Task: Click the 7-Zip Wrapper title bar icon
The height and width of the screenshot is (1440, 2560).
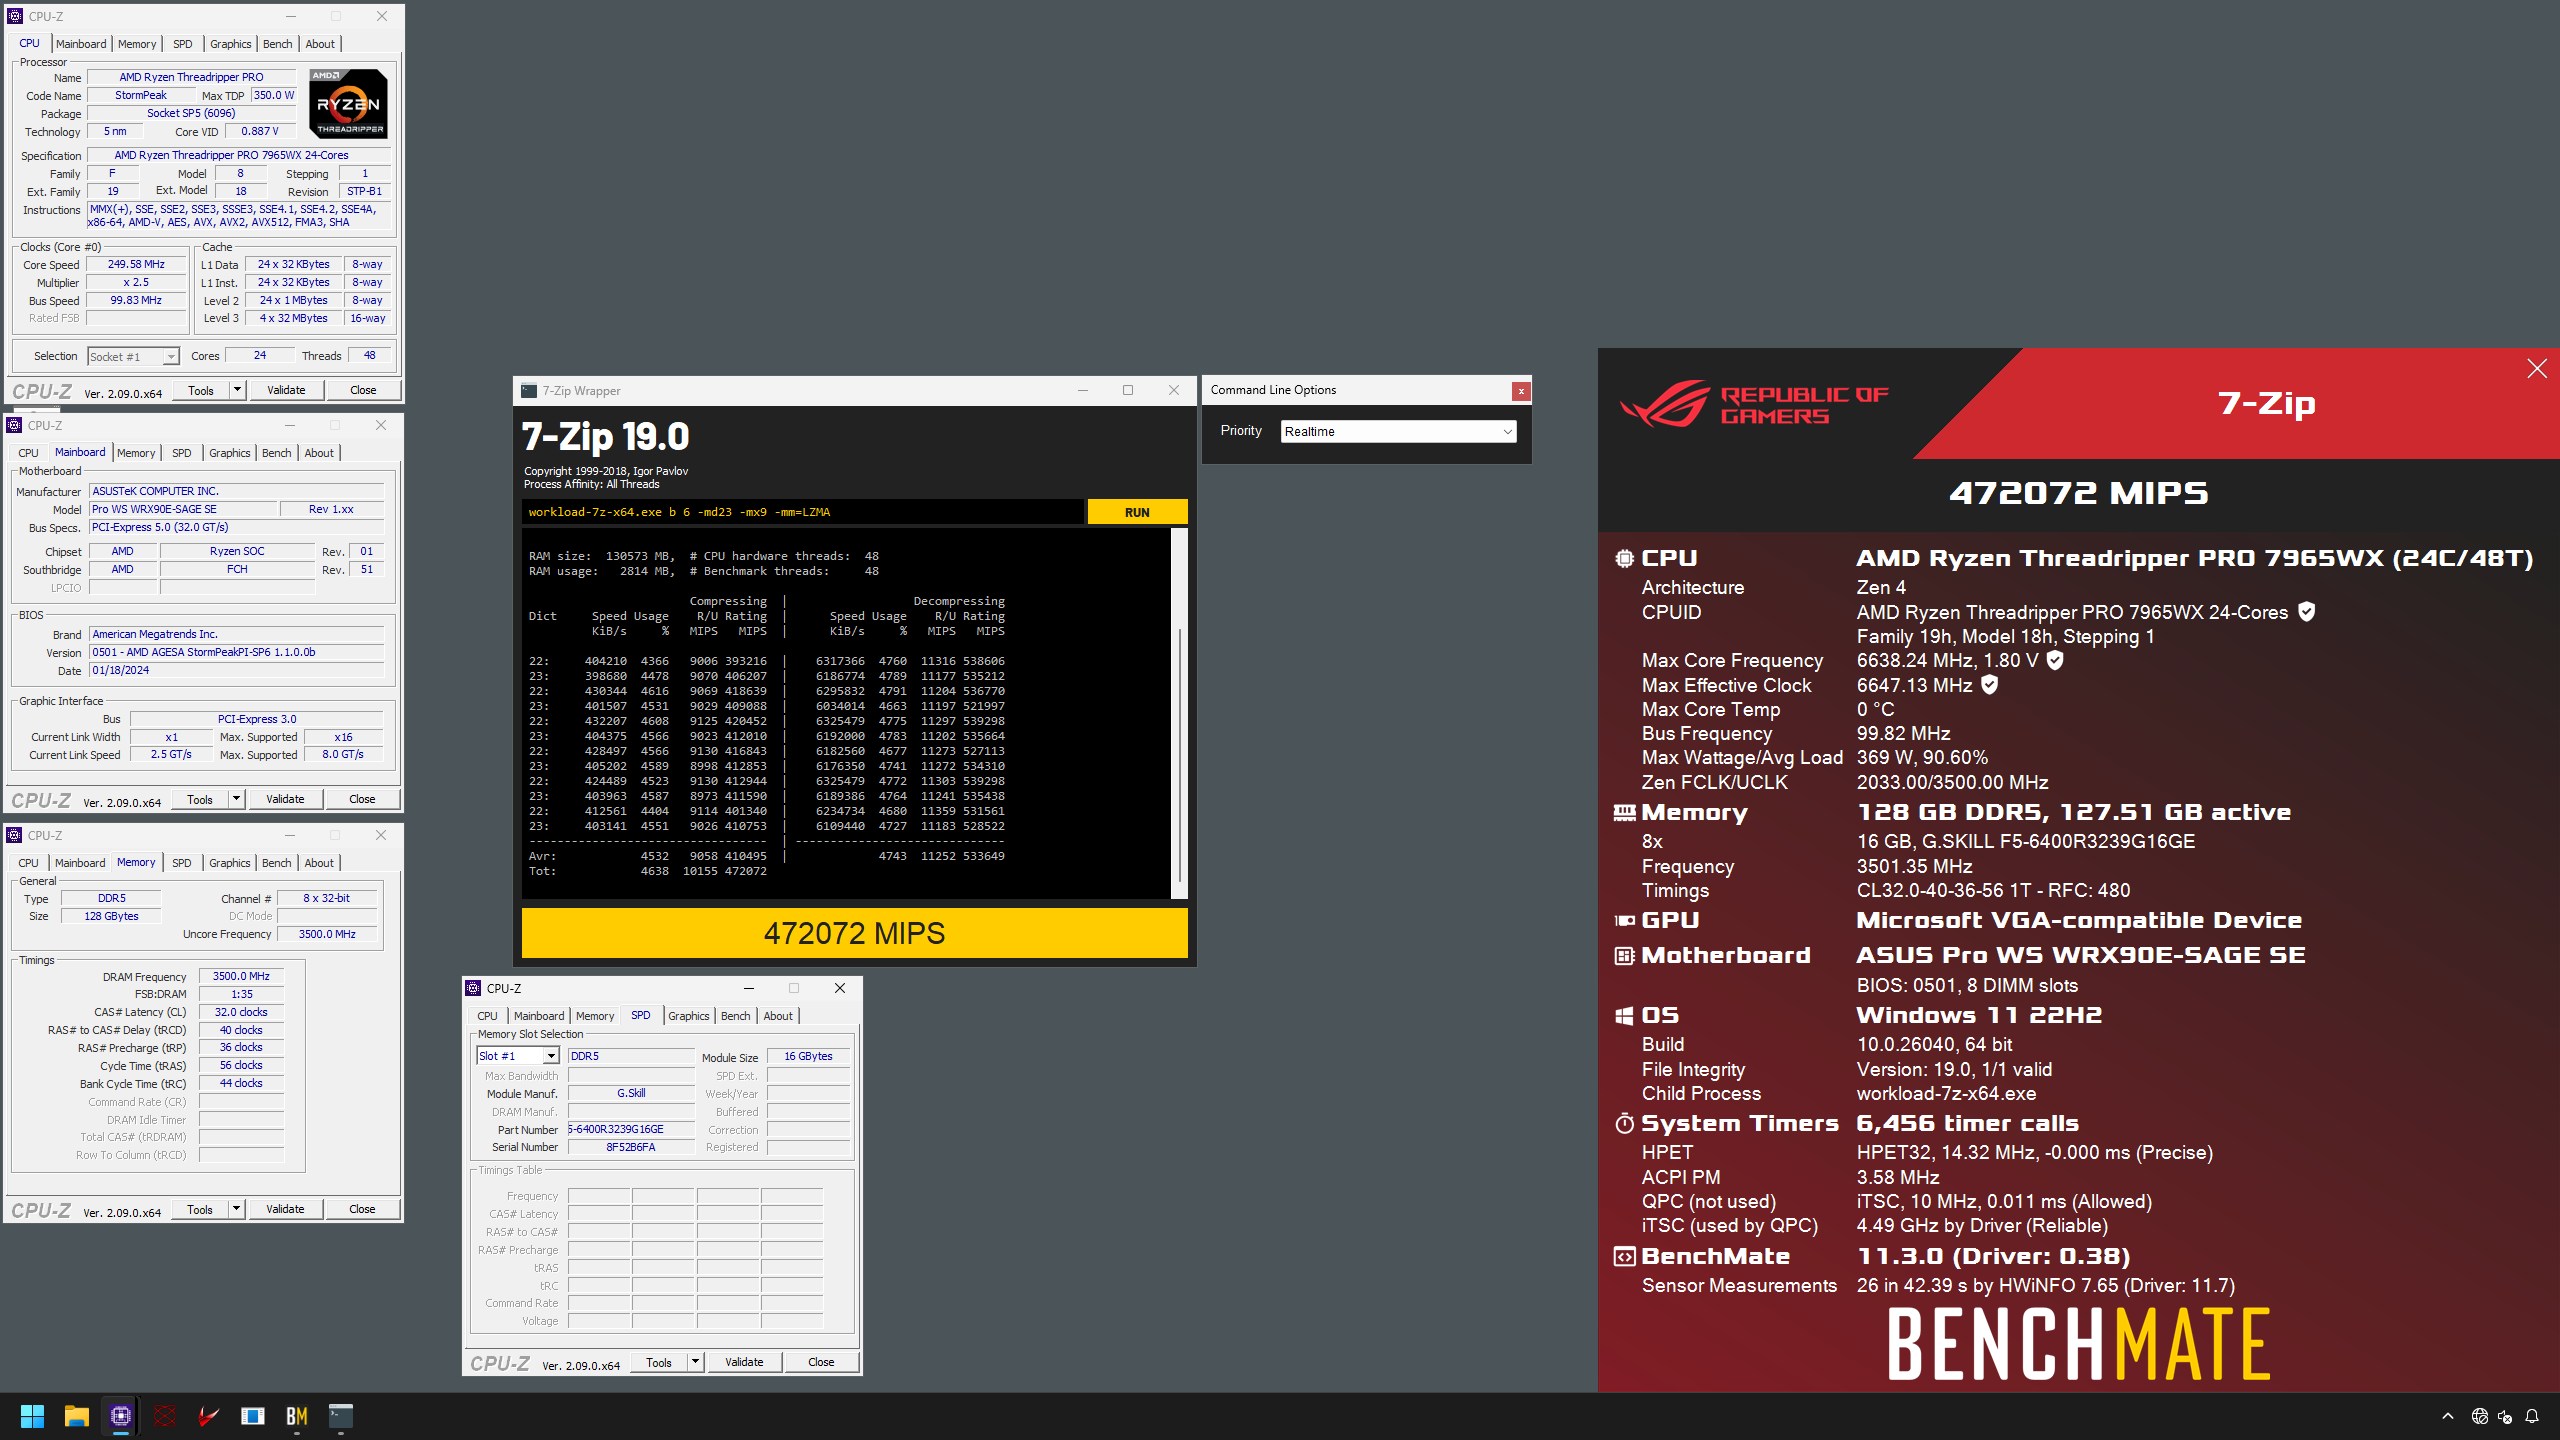Action: pyautogui.click(x=529, y=390)
